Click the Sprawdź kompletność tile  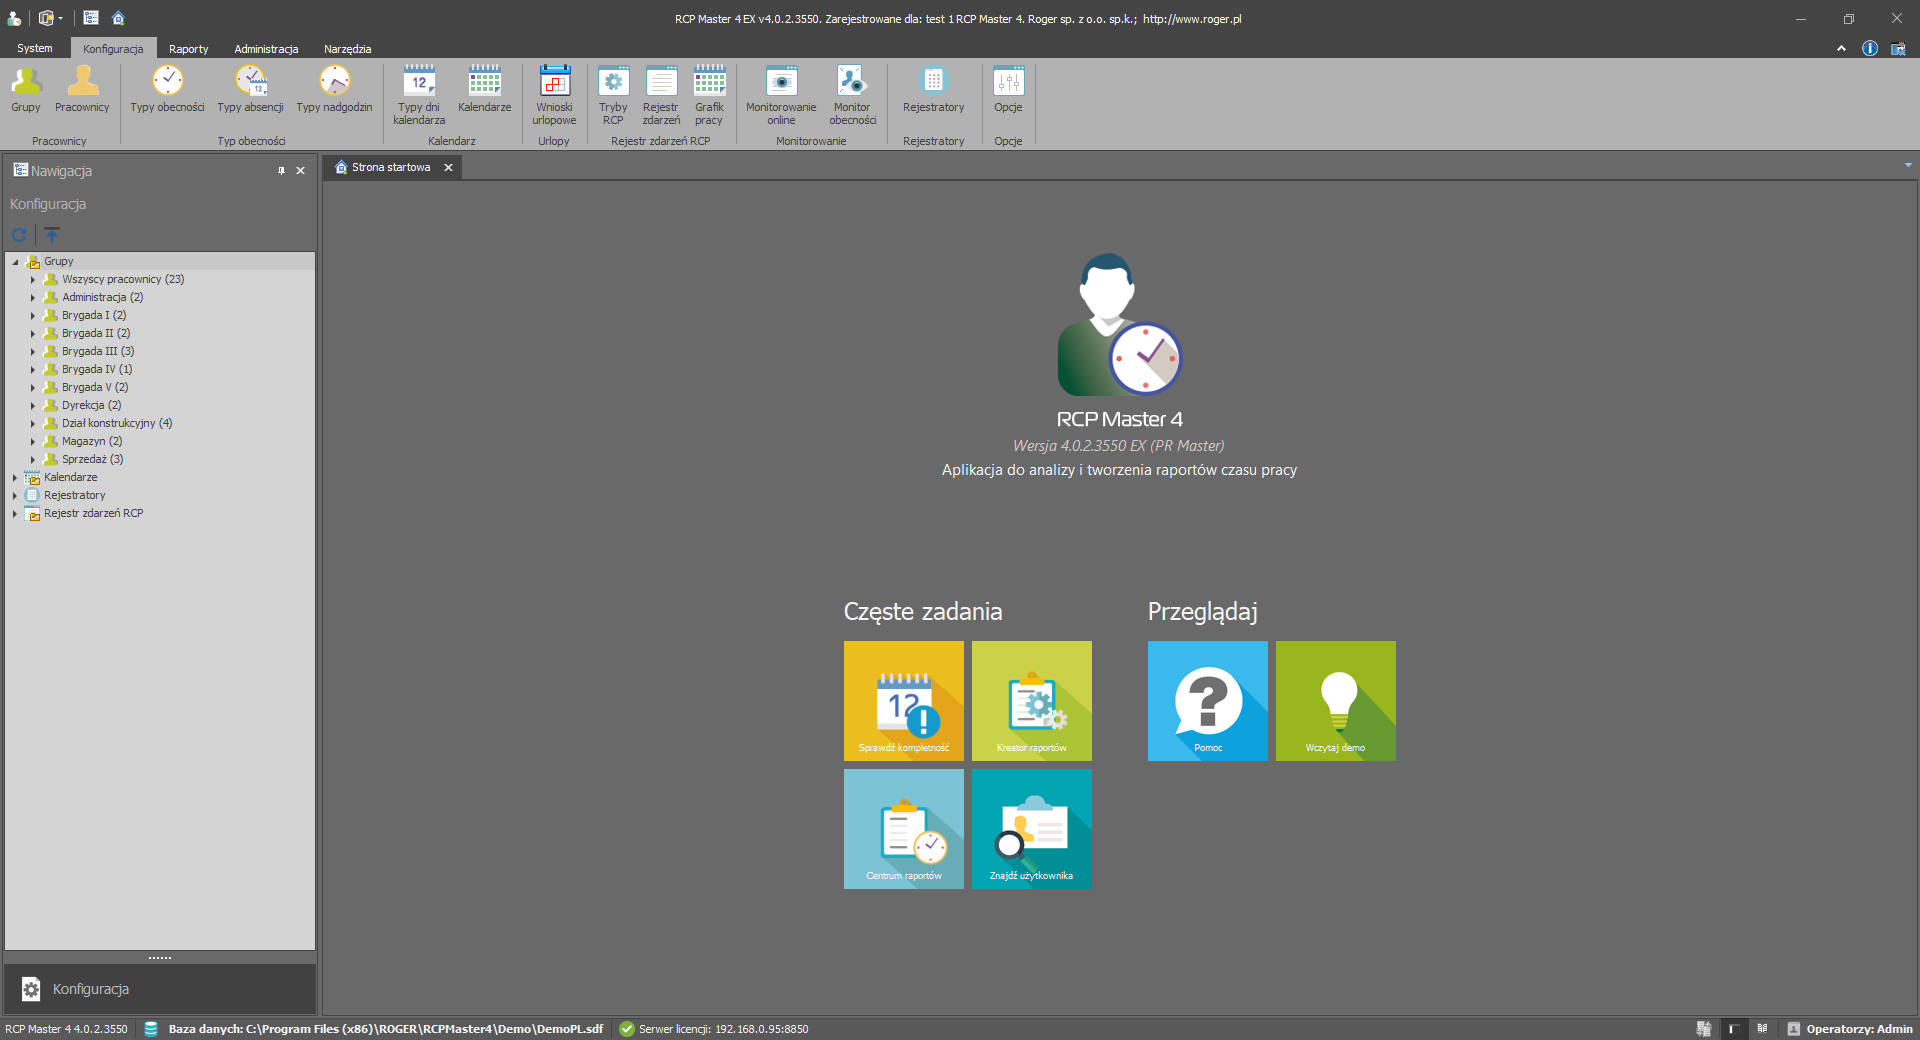coord(904,701)
